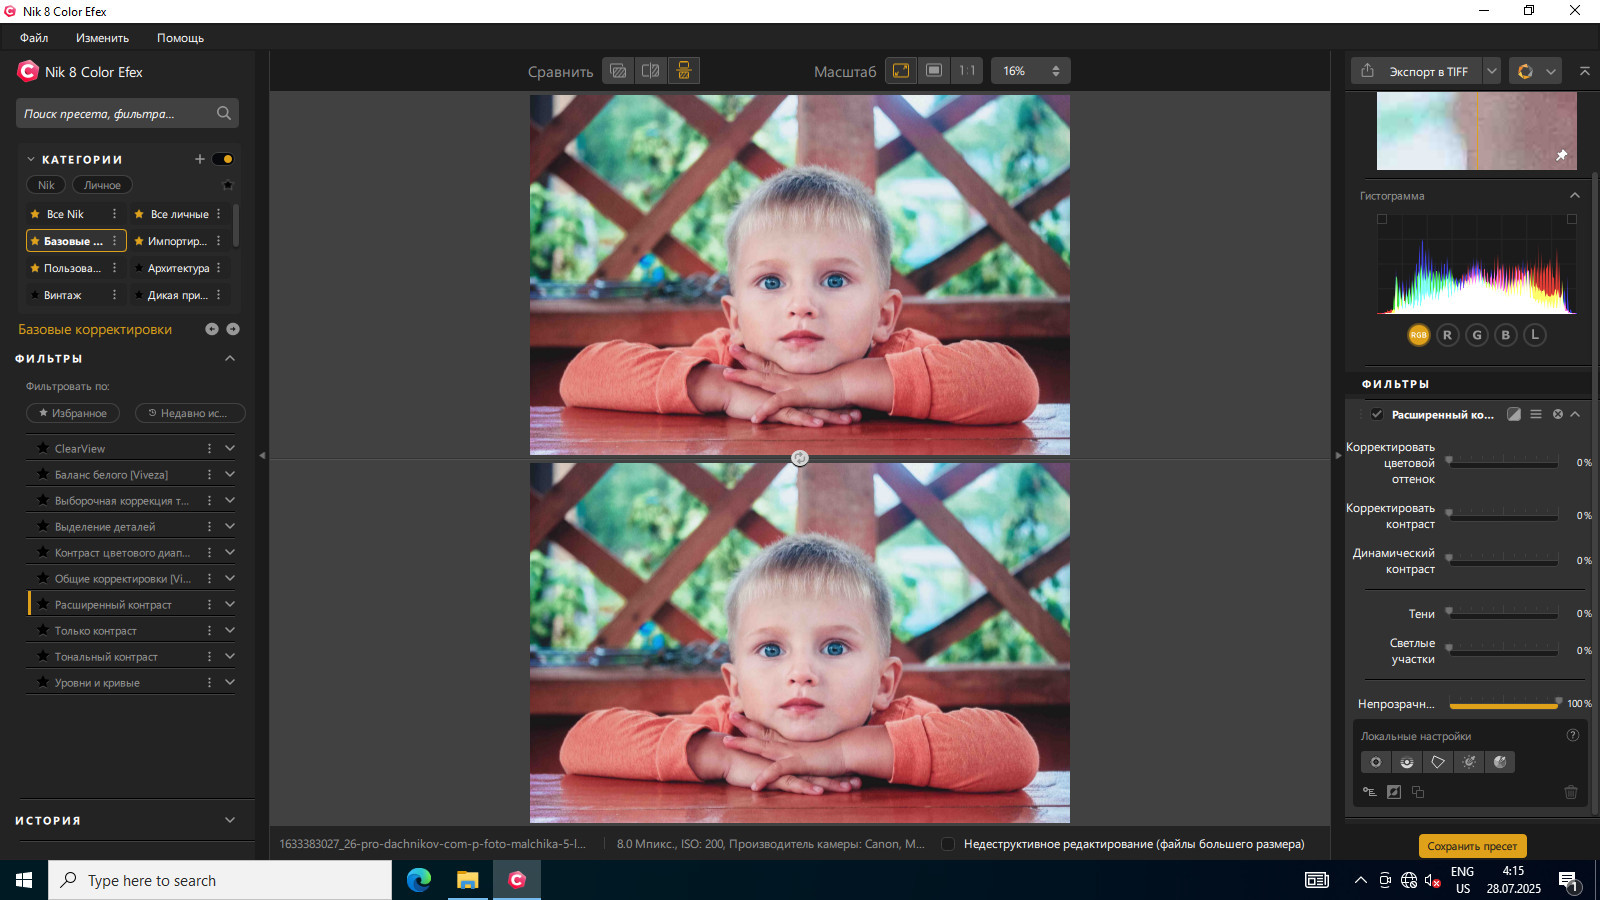Expand the История panel
Viewport: 1600px width, 900px height.
230,820
